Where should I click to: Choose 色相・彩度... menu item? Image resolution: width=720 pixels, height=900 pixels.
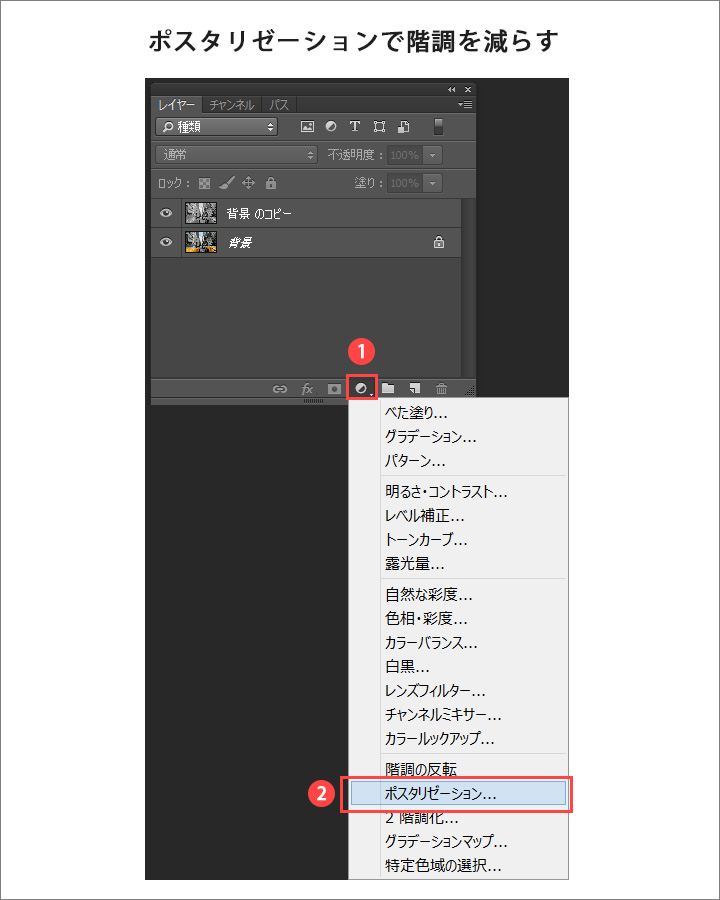[x=458, y=619]
